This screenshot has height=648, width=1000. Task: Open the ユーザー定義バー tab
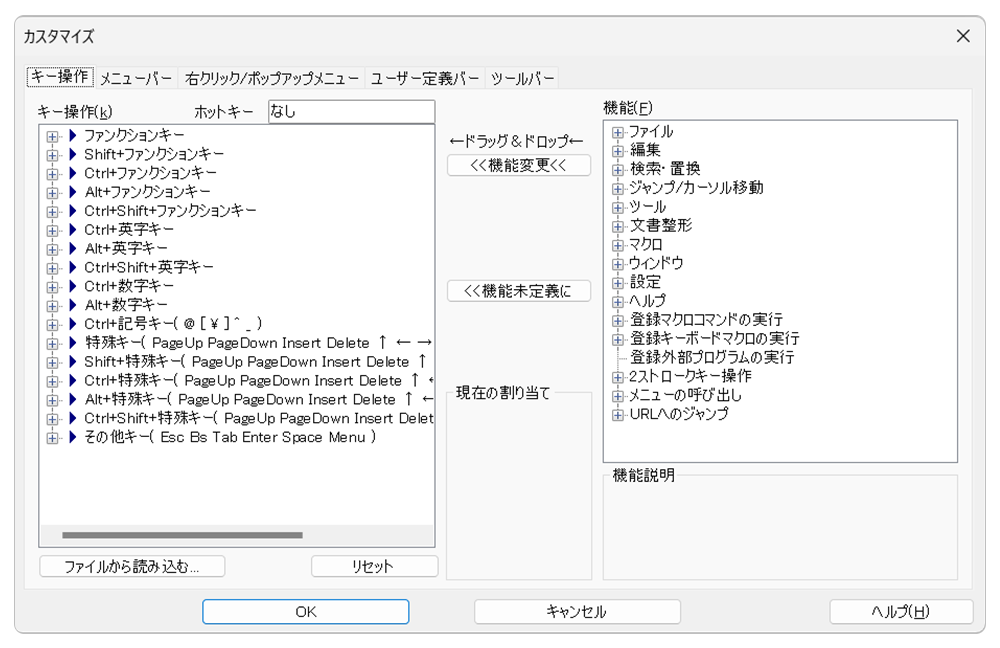(425, 78)
